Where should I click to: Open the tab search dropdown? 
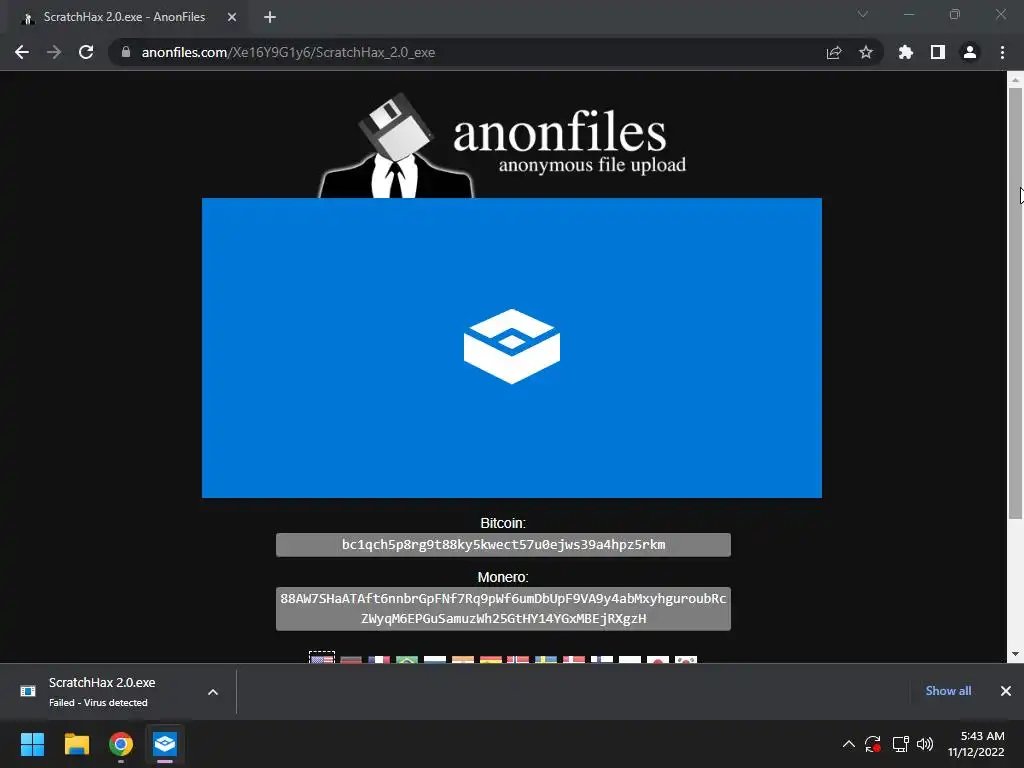[863, 14]
